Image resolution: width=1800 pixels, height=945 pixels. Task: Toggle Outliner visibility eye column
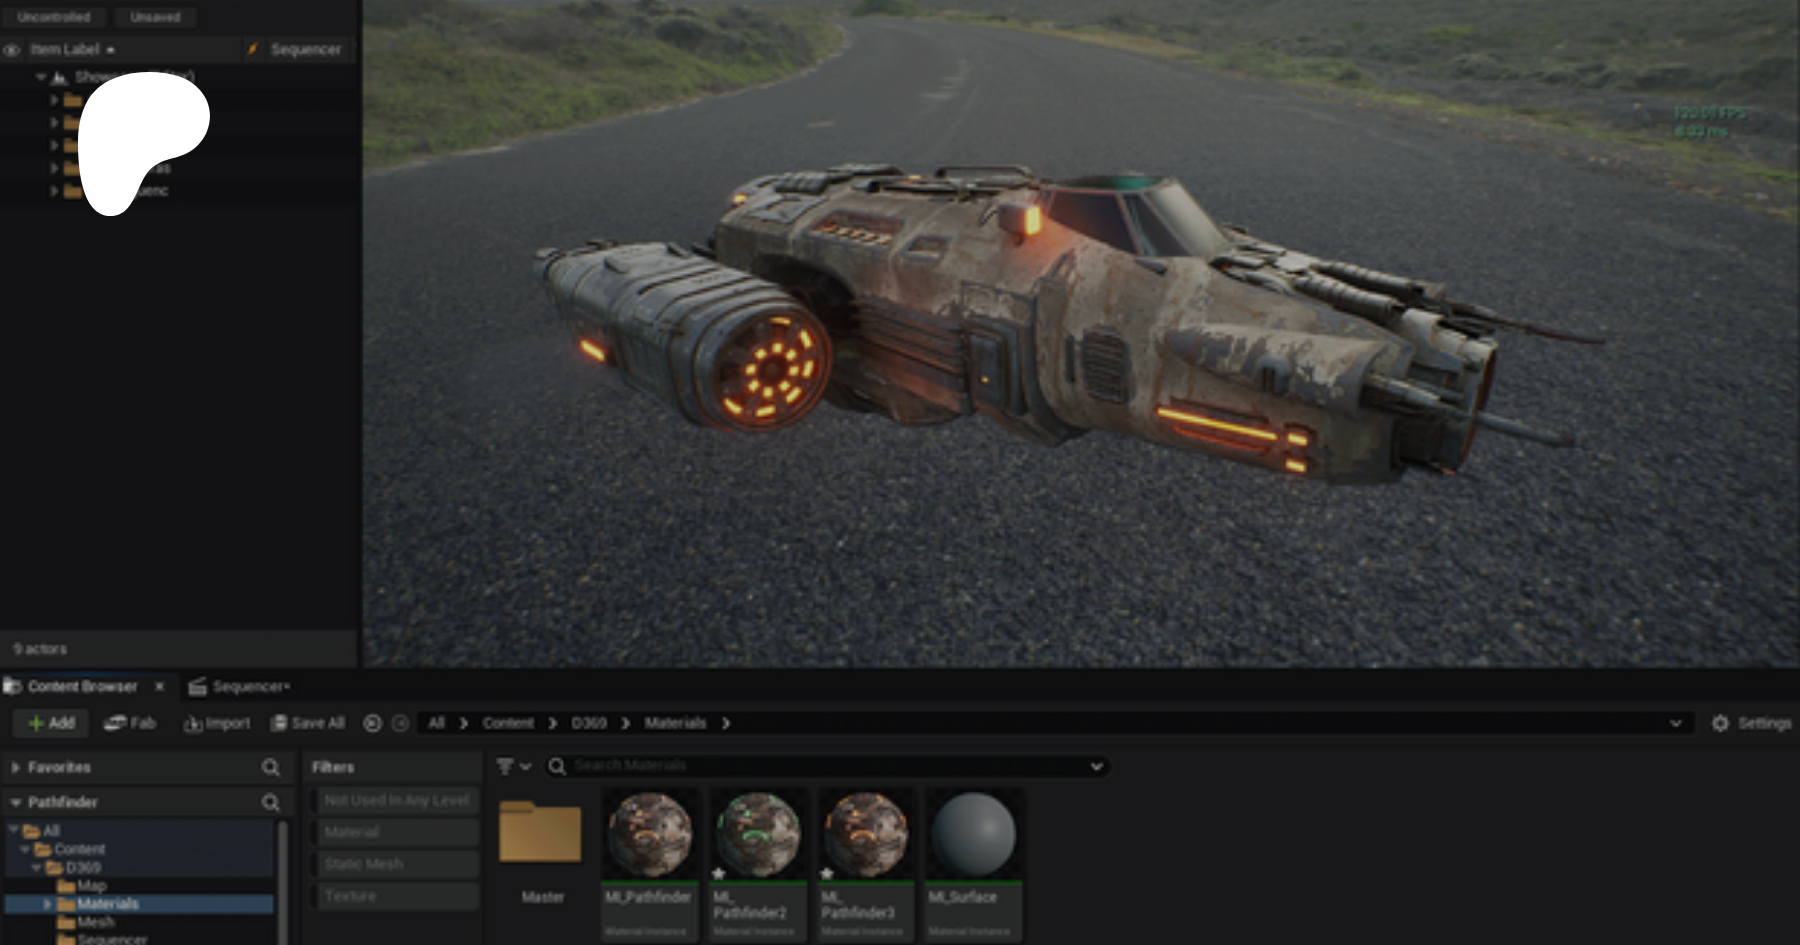coord(12,49)
